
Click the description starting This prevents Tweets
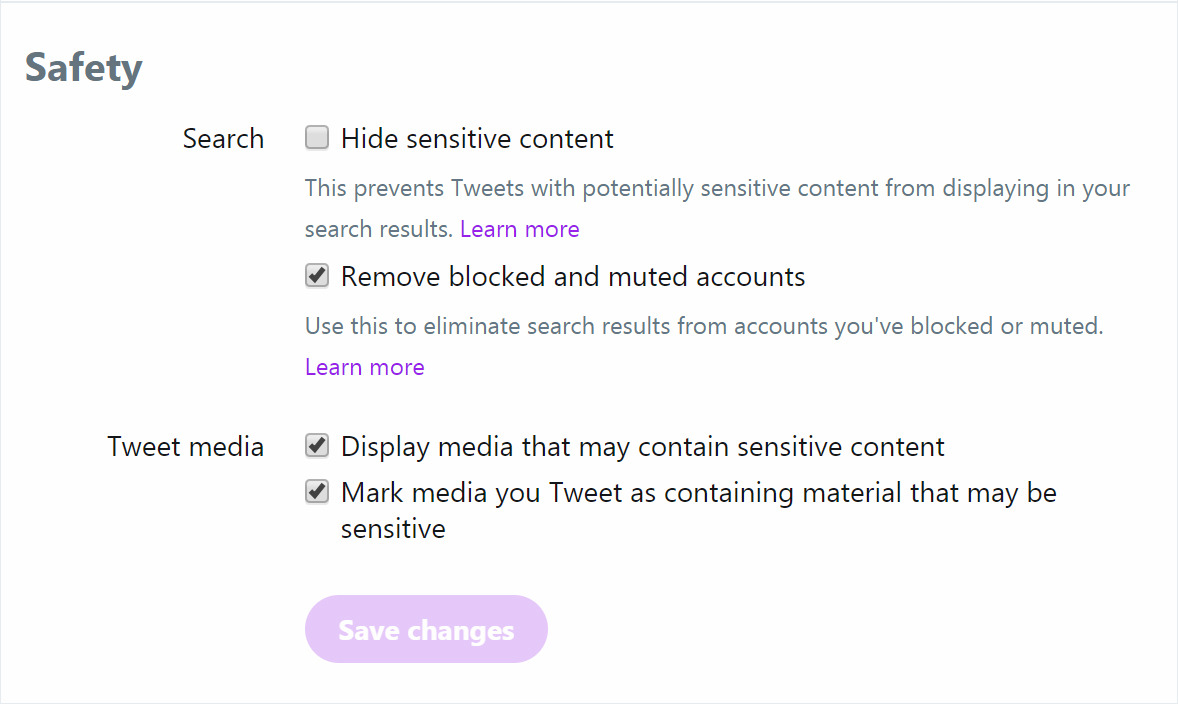click(717, 208)
